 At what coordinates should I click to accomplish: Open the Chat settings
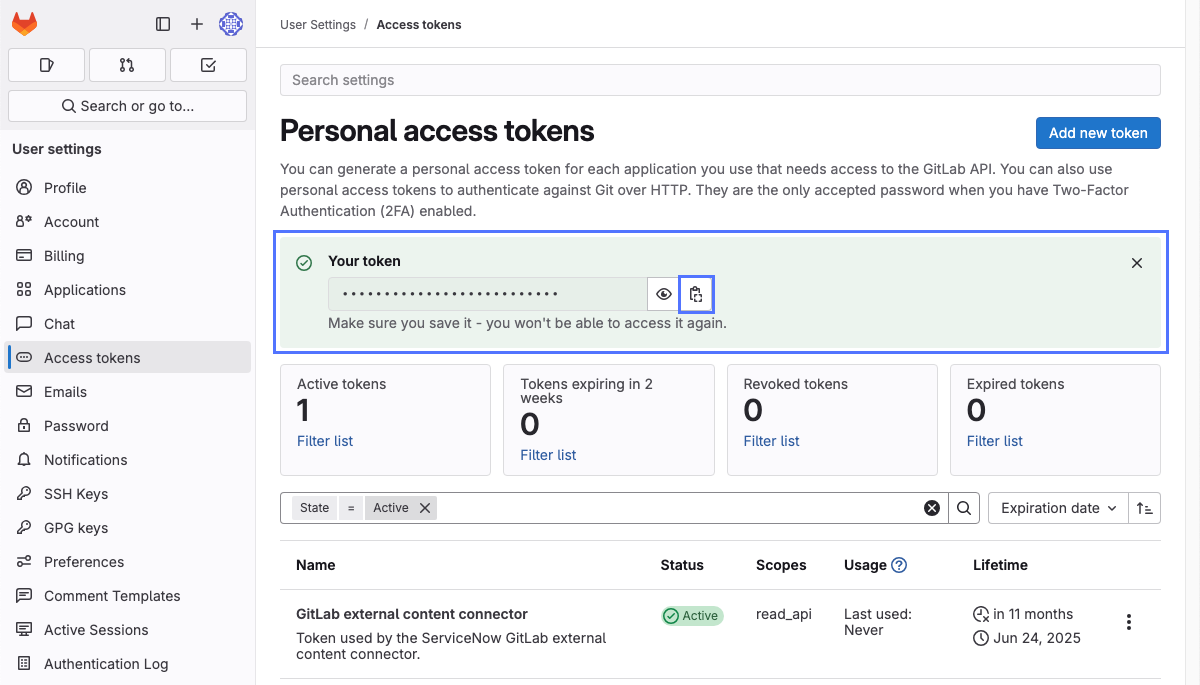[128, 324]
